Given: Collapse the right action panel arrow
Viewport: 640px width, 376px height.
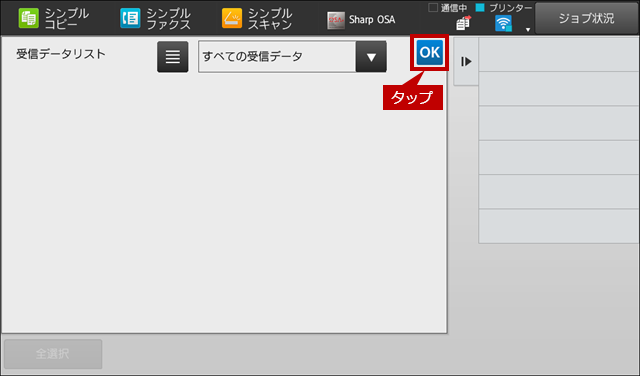Looking at the screenshot, I should click(x=466, y=62).
